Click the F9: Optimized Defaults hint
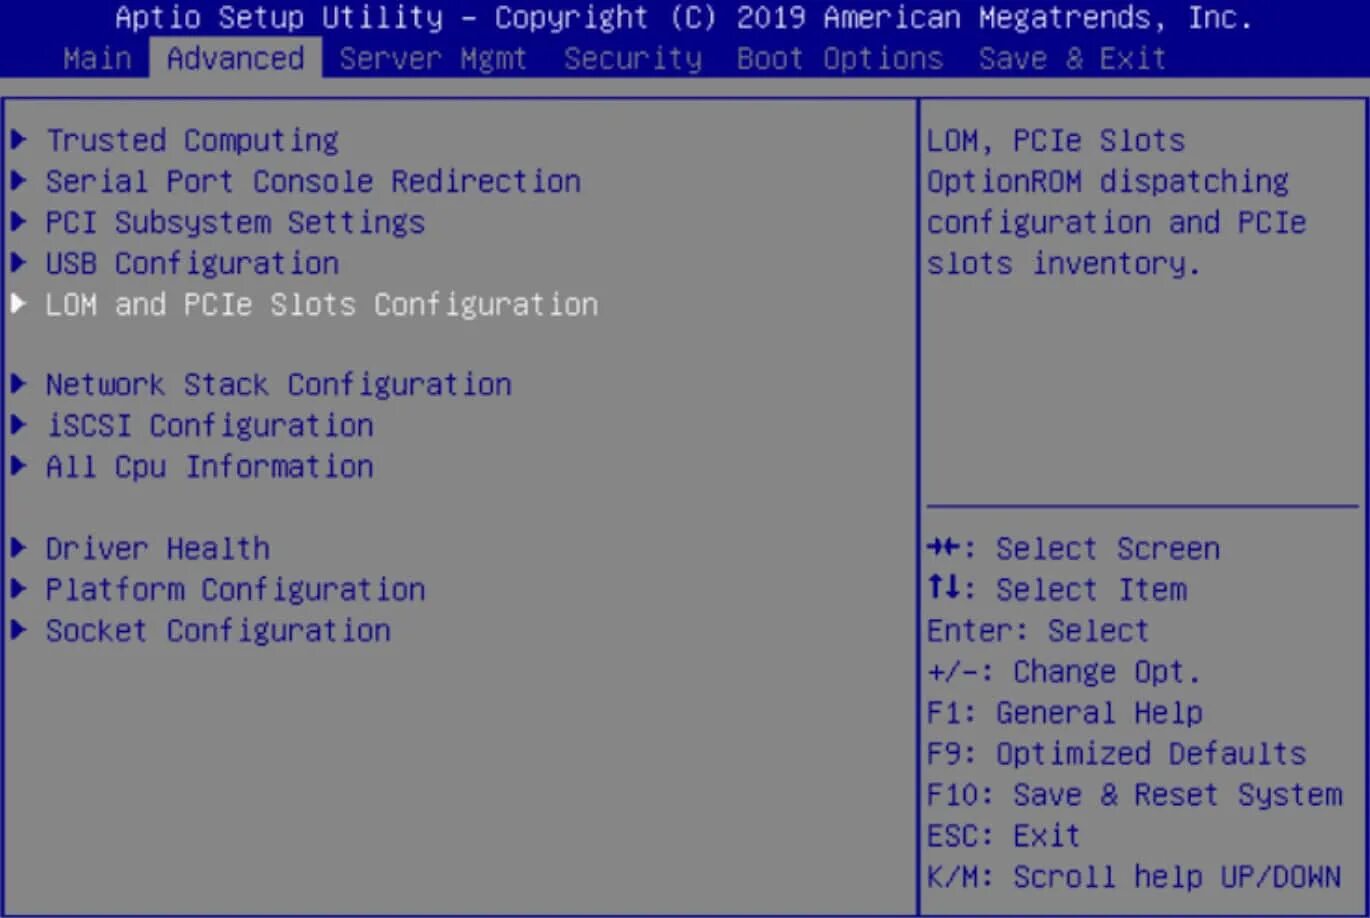 pyautogui.click(x=1116, y=753)
